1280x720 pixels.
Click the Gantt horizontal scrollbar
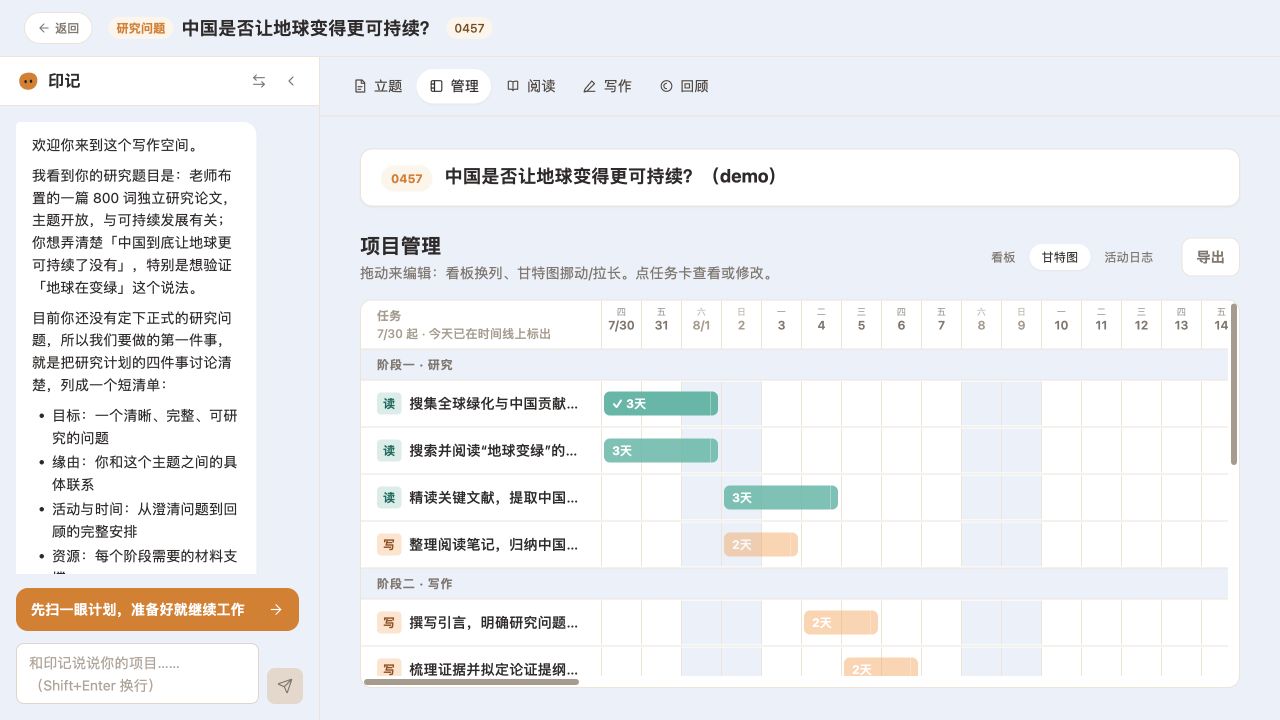(471, 682)
